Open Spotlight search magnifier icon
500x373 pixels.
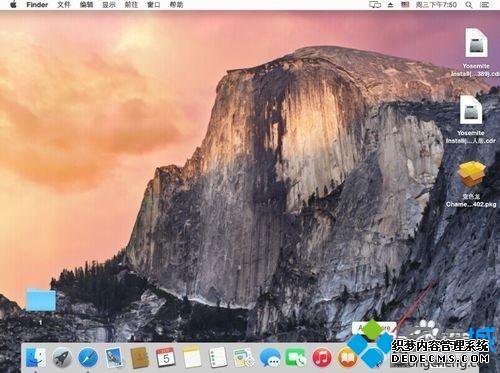point(469,5)
